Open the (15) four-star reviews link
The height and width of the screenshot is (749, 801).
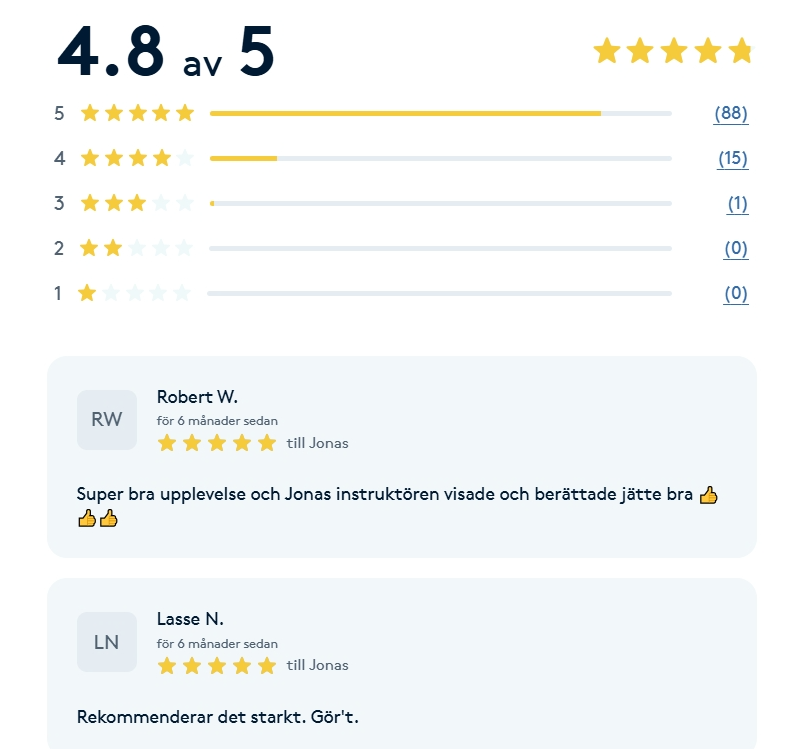point(733,159)
